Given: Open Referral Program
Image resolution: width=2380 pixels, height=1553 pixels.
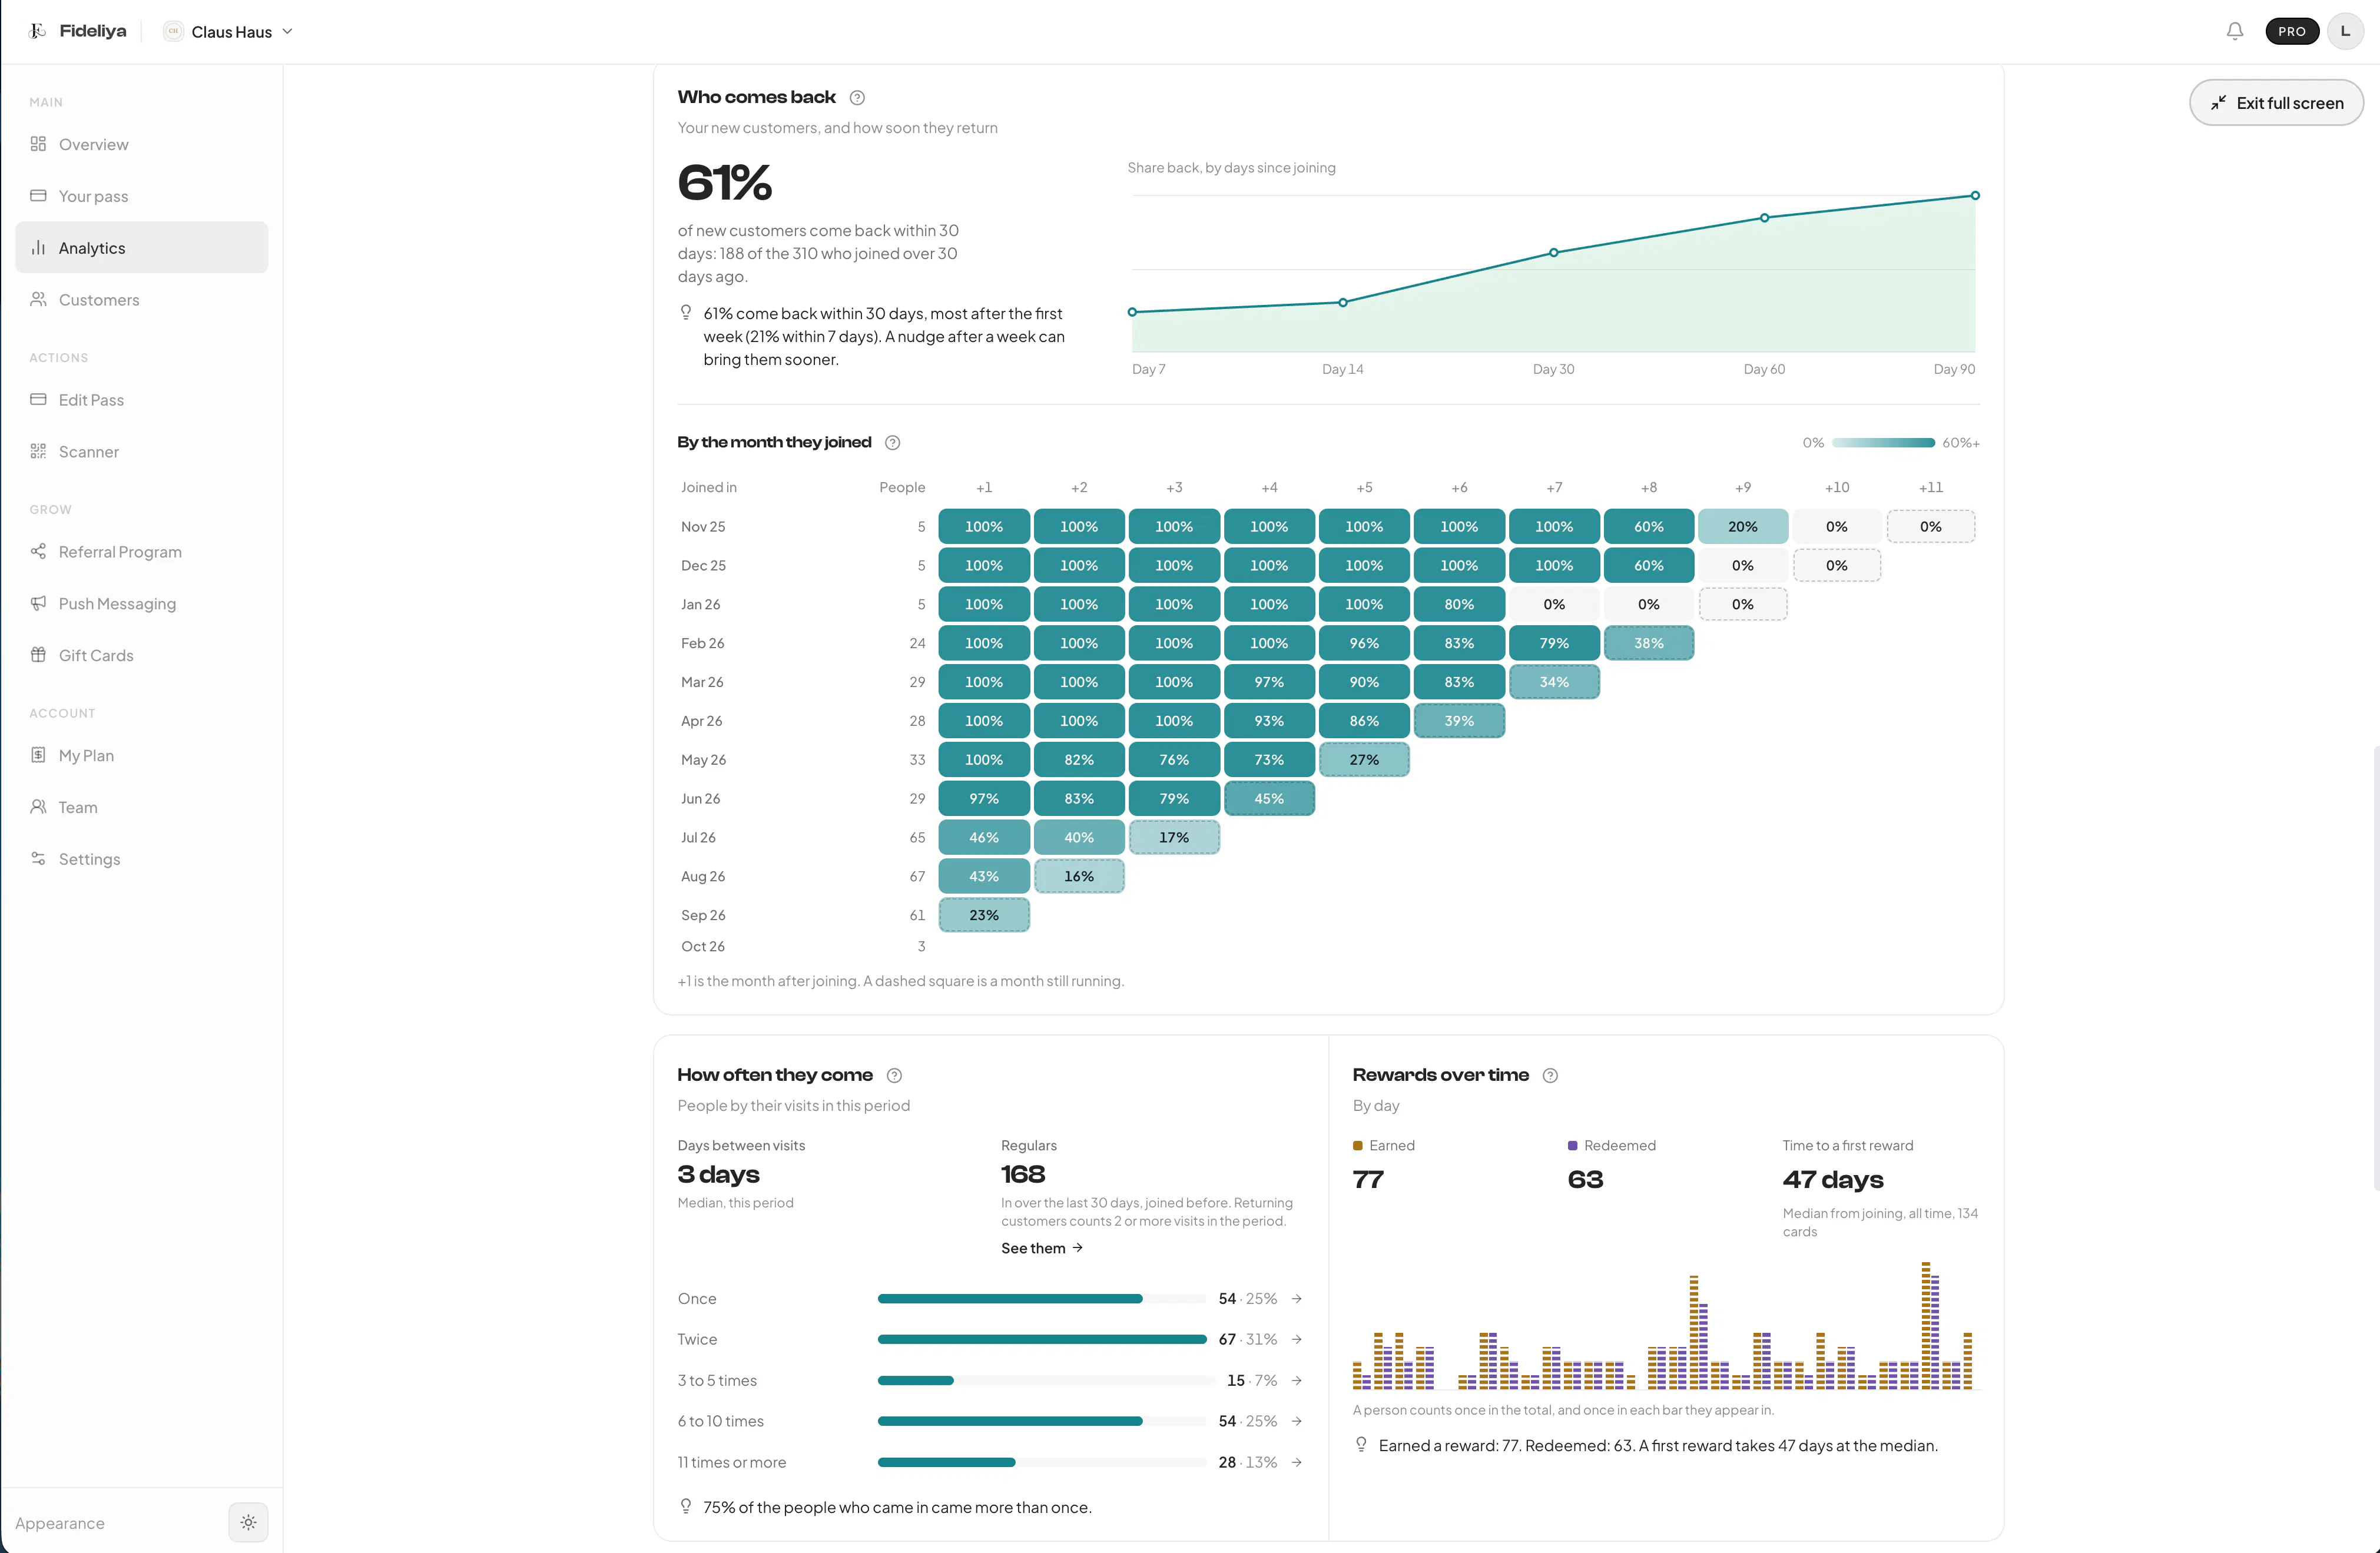Looking at the screenshot, I should [142, 552].
